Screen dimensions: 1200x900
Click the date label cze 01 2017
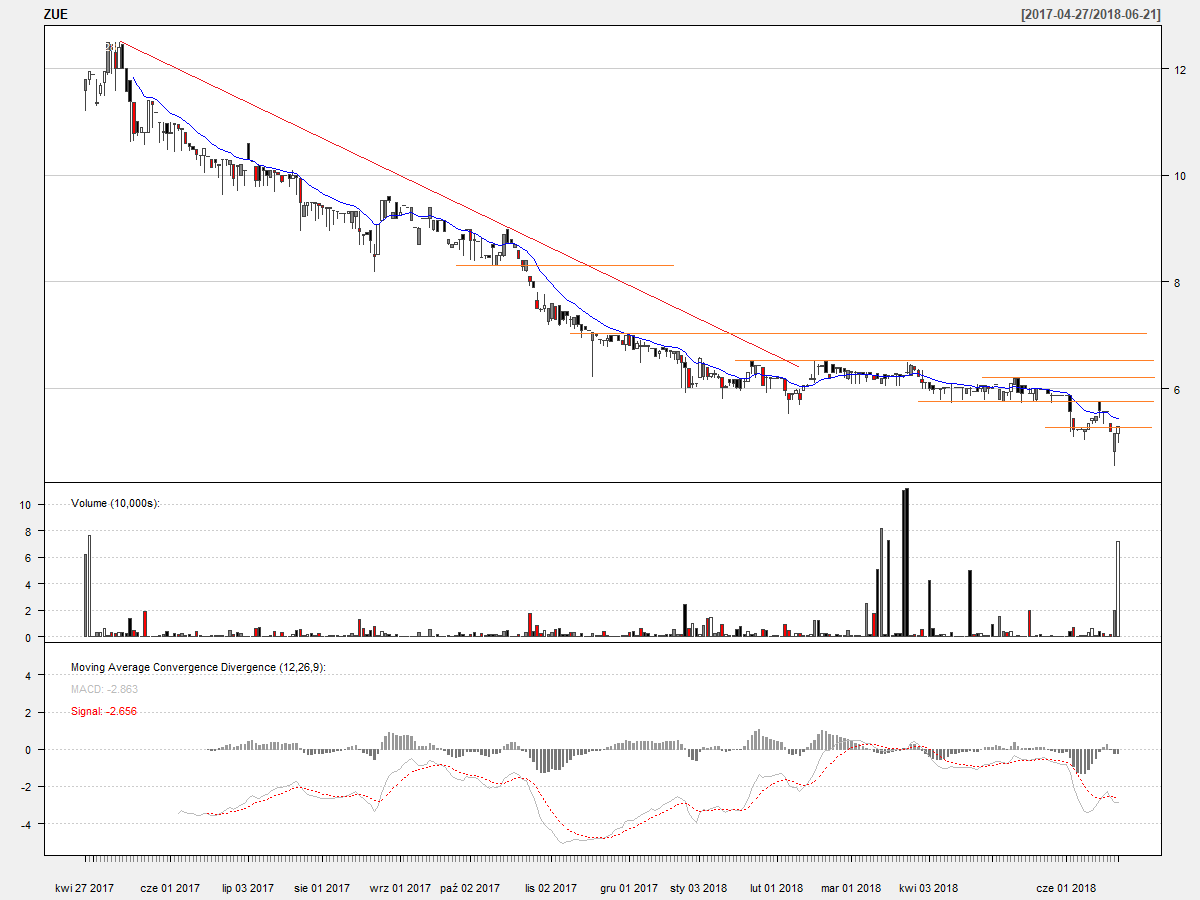pyautogui.click(x=170, y=888)
